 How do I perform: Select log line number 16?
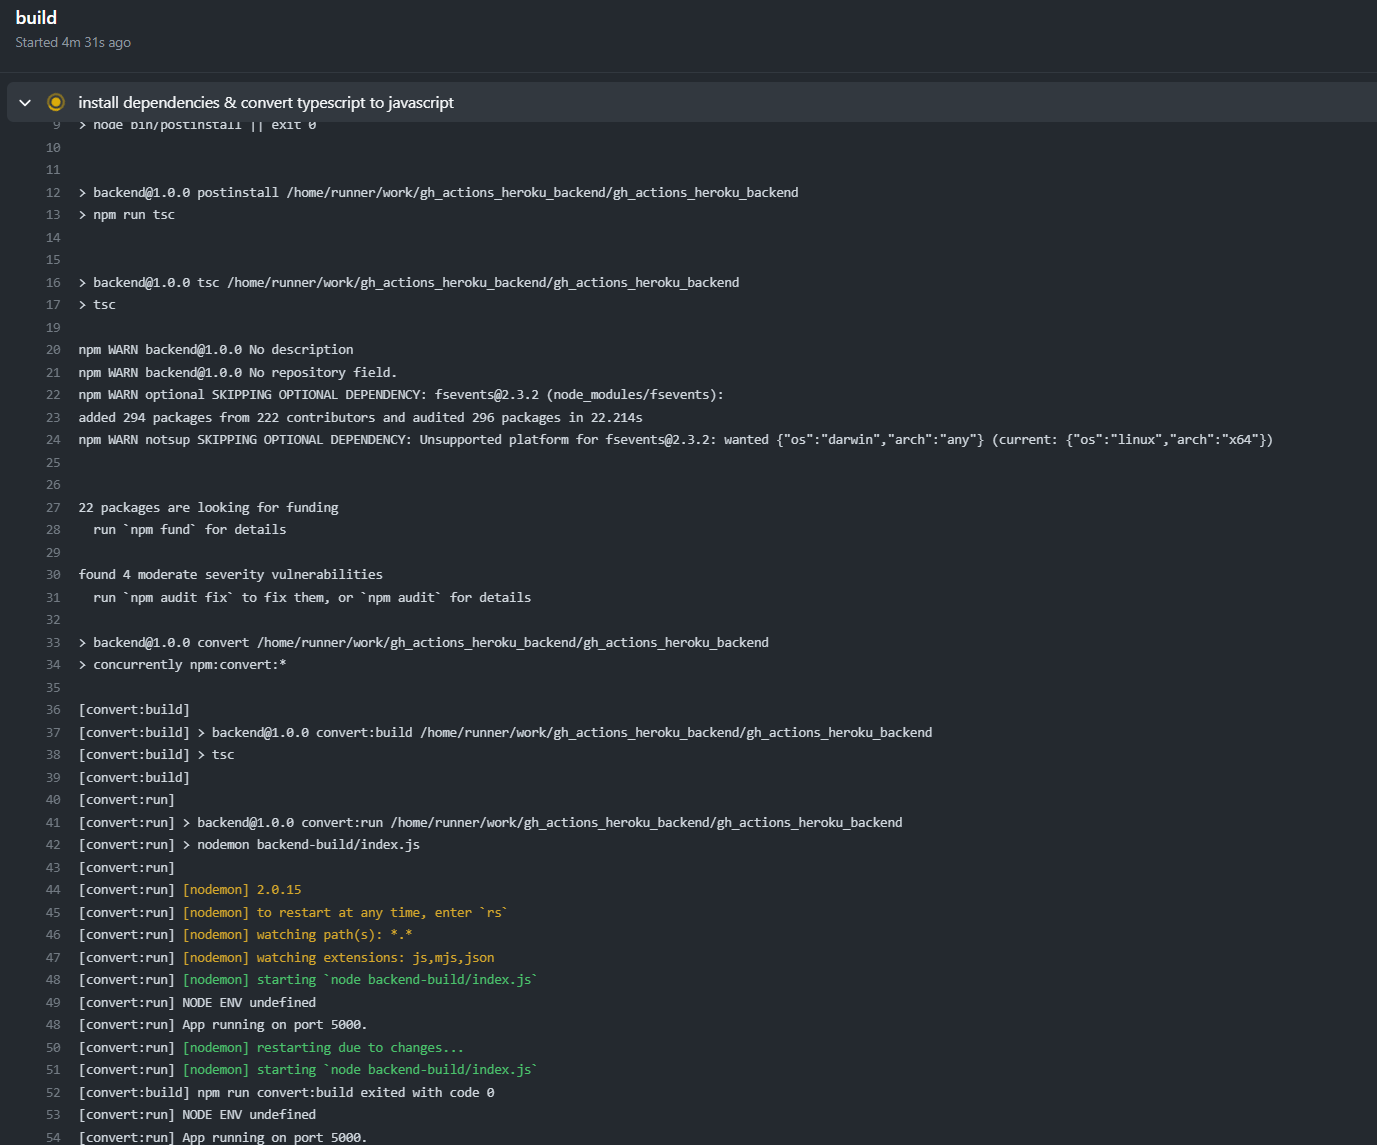[x=53, y=282]
